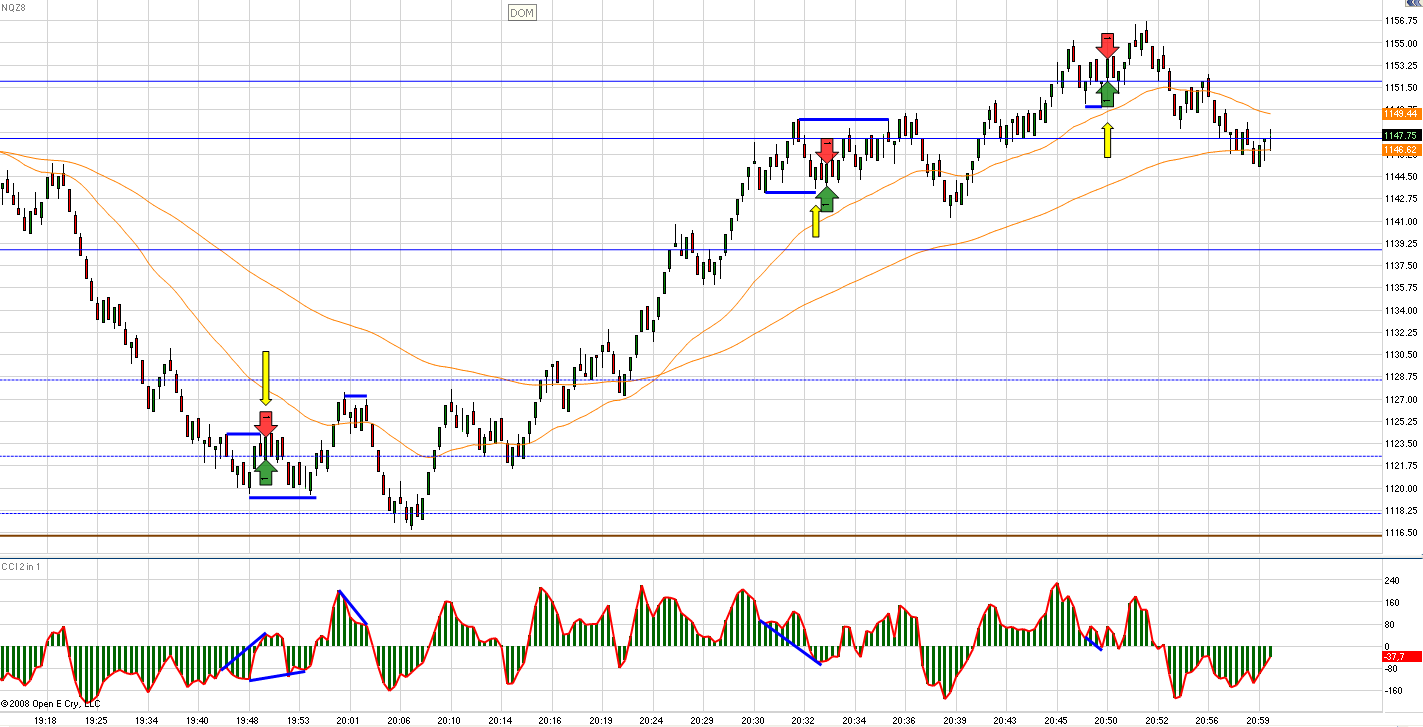This screenshot has height=727, width=1423.
Task: Click the 19:48 time axis label
Action: pyautogui.click(x=248, y=720)
